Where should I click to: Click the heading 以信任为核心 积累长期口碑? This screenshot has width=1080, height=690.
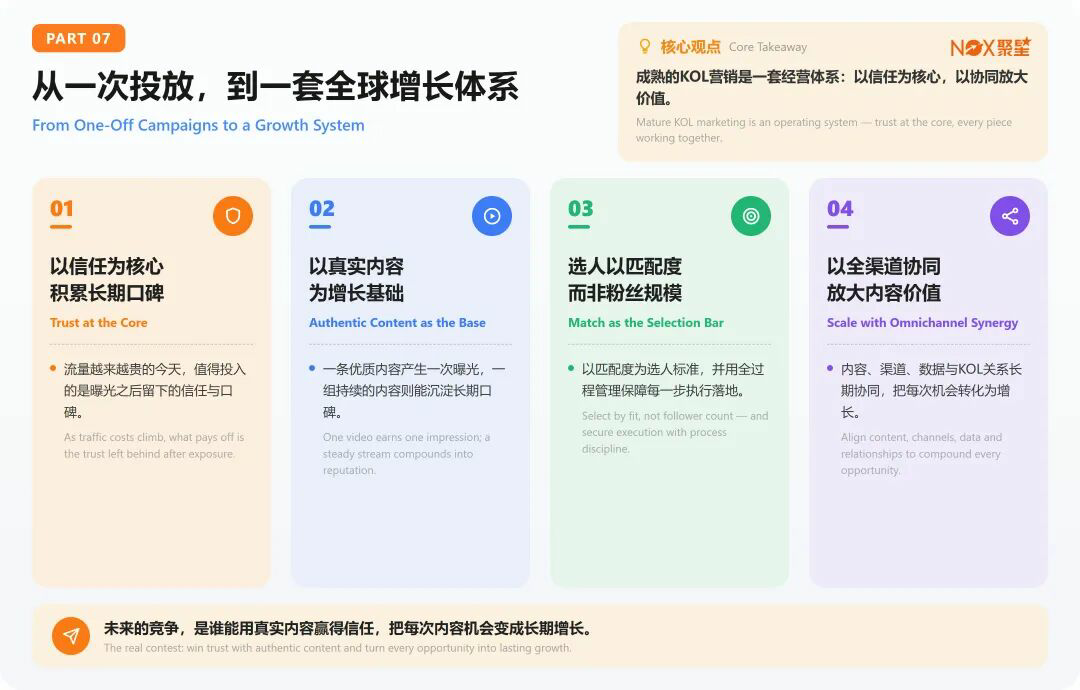[x=107, y=280]
